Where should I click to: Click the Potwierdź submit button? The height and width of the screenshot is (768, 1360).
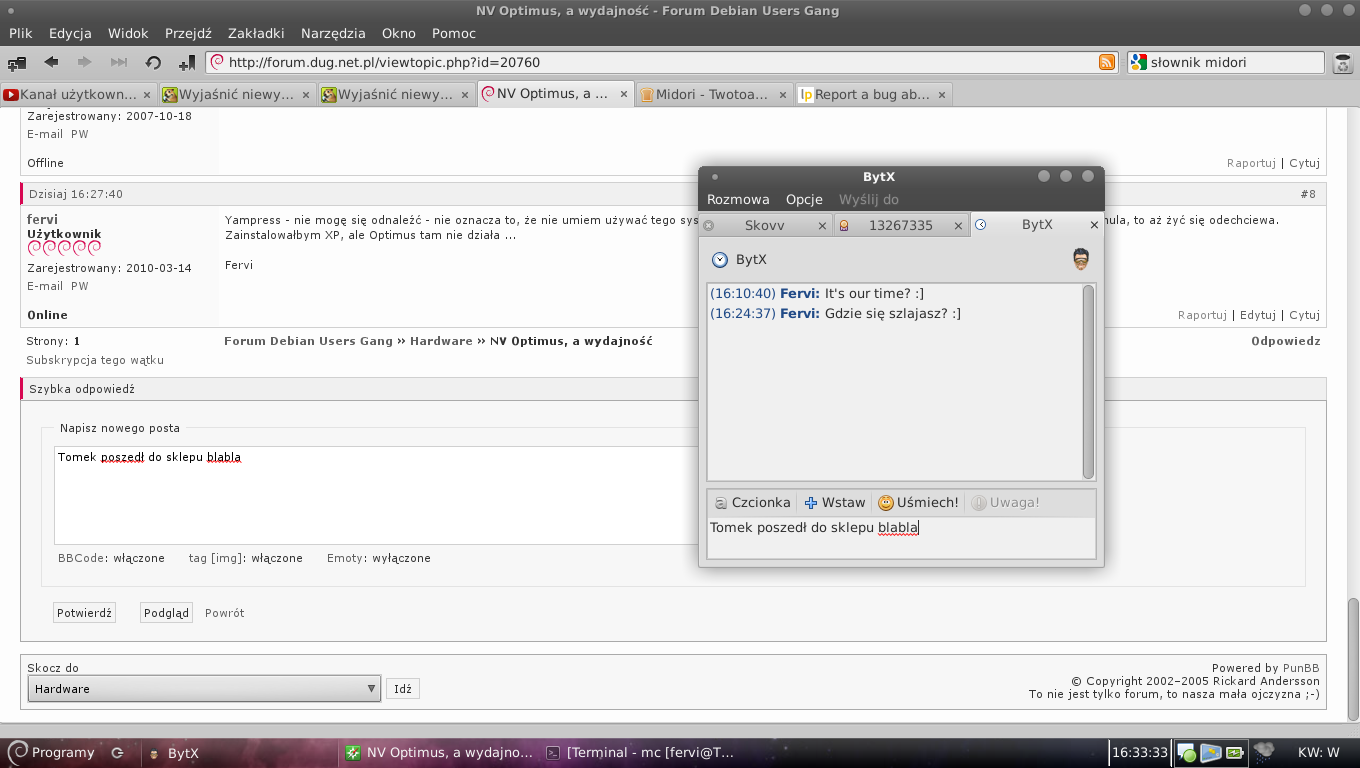click(84, 613)
